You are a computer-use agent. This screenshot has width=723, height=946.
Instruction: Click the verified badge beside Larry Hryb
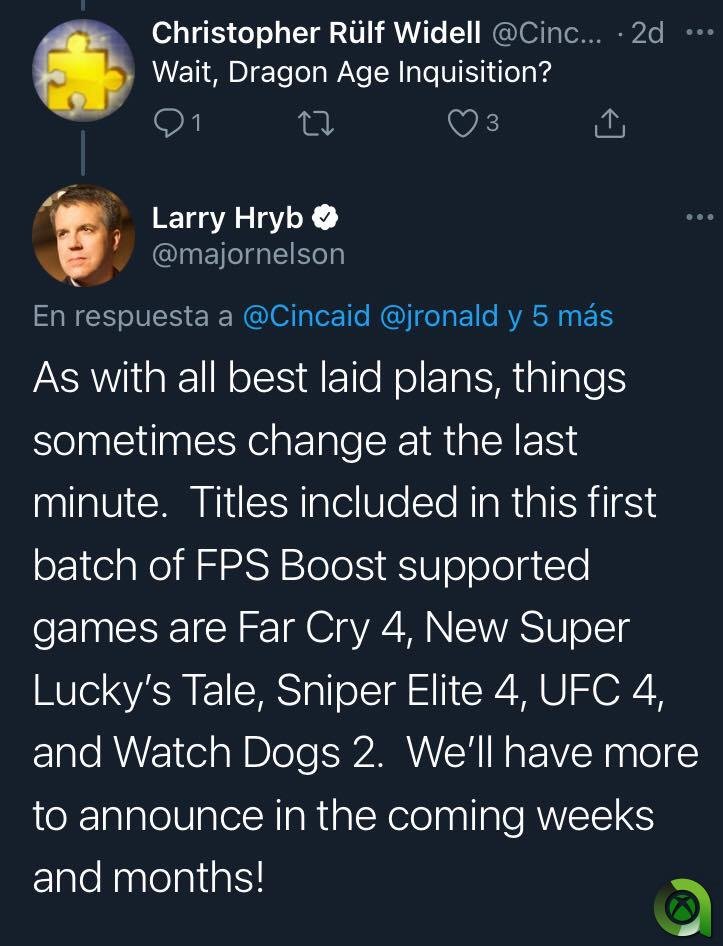pos(327,217)
